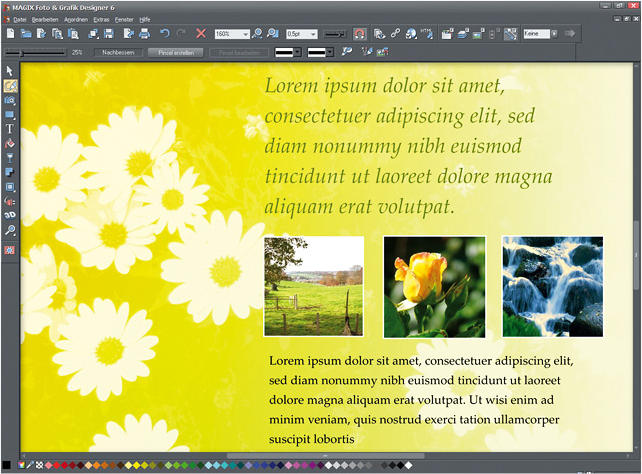Select the Selector arrow tool

(x=9, y=71)
